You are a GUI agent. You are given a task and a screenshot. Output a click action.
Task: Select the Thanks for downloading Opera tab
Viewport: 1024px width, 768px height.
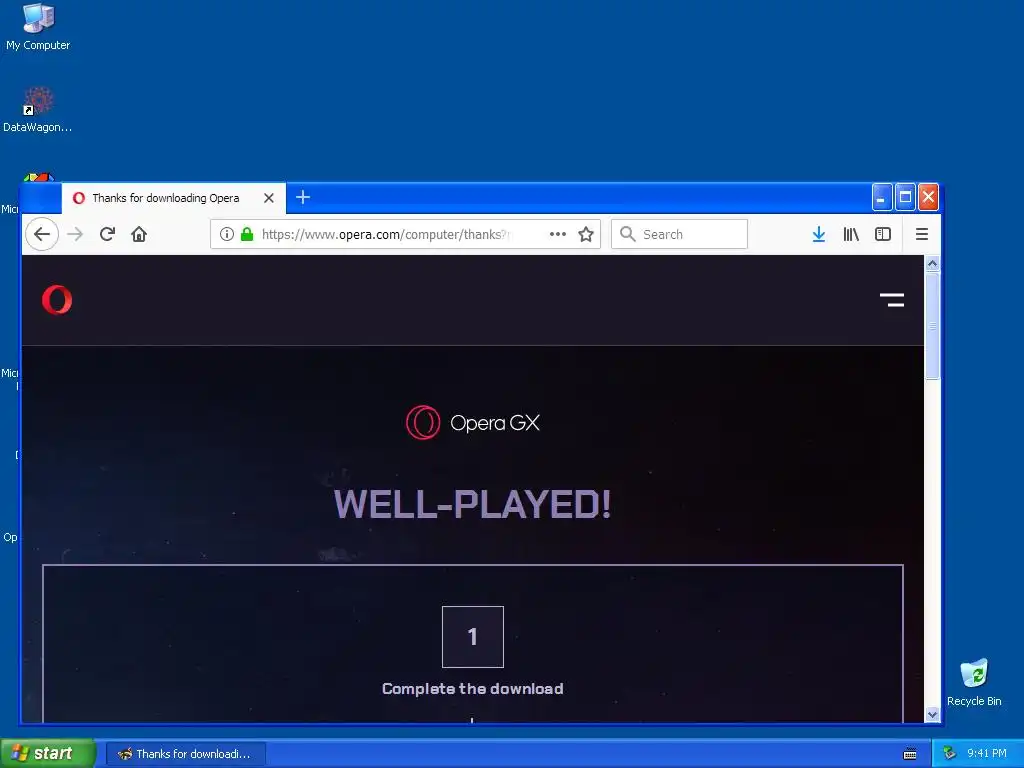coord(174,198)
